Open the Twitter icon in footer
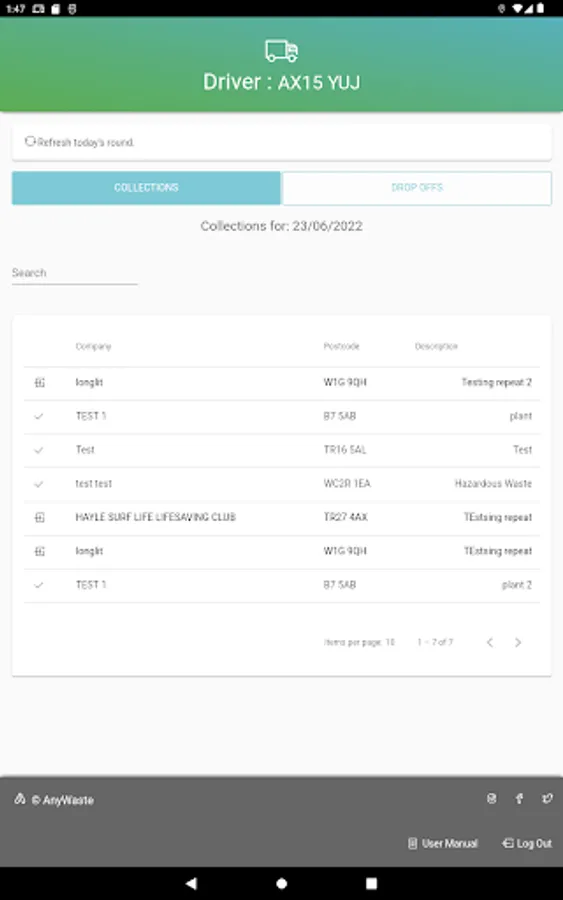 pyautogui.click(x=547, y=798)
